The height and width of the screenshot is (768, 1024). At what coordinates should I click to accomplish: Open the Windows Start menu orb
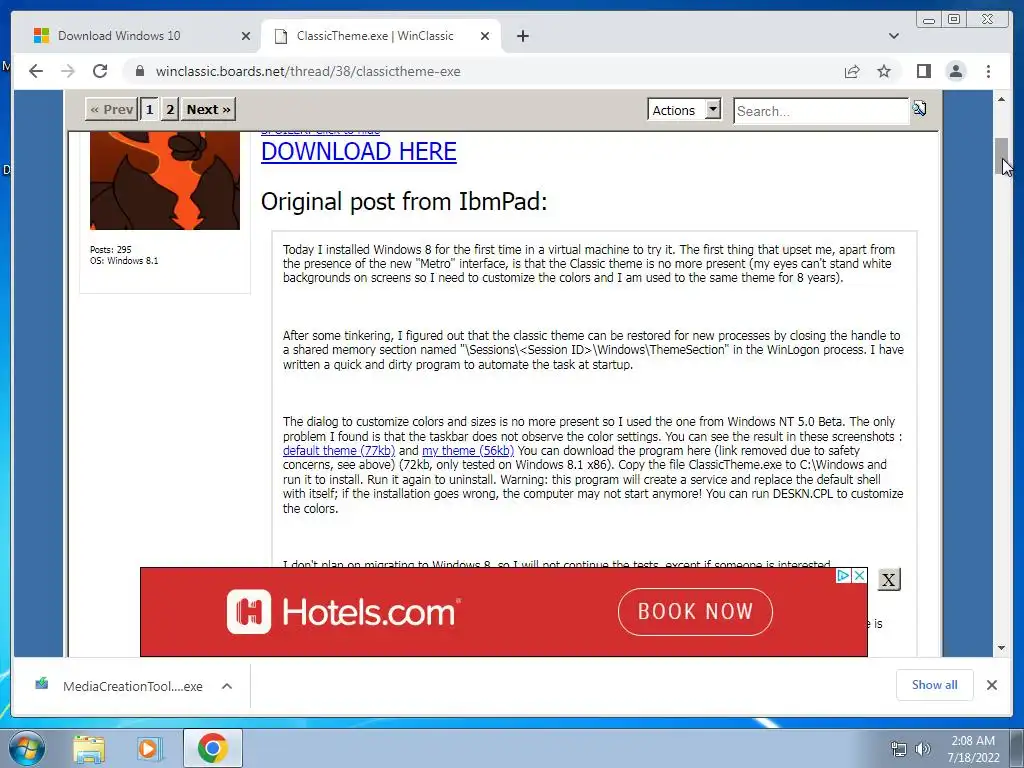click(27, 748)
